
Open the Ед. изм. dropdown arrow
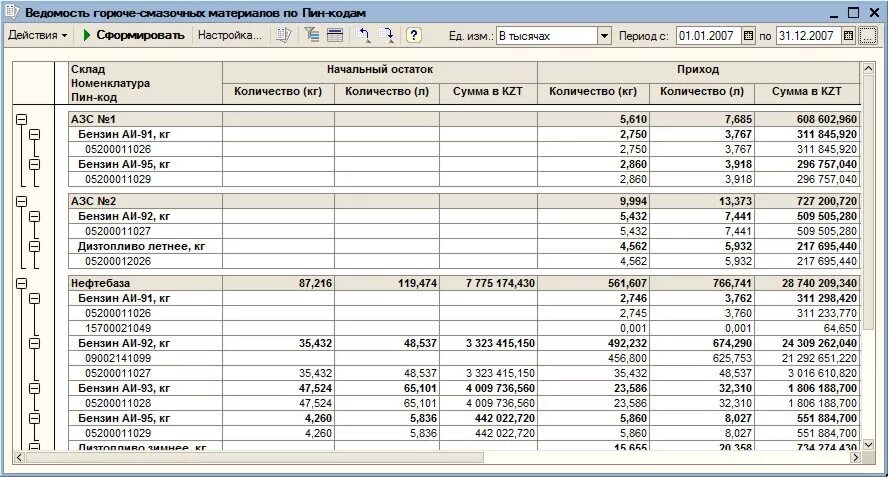click(x=604, y=36)
